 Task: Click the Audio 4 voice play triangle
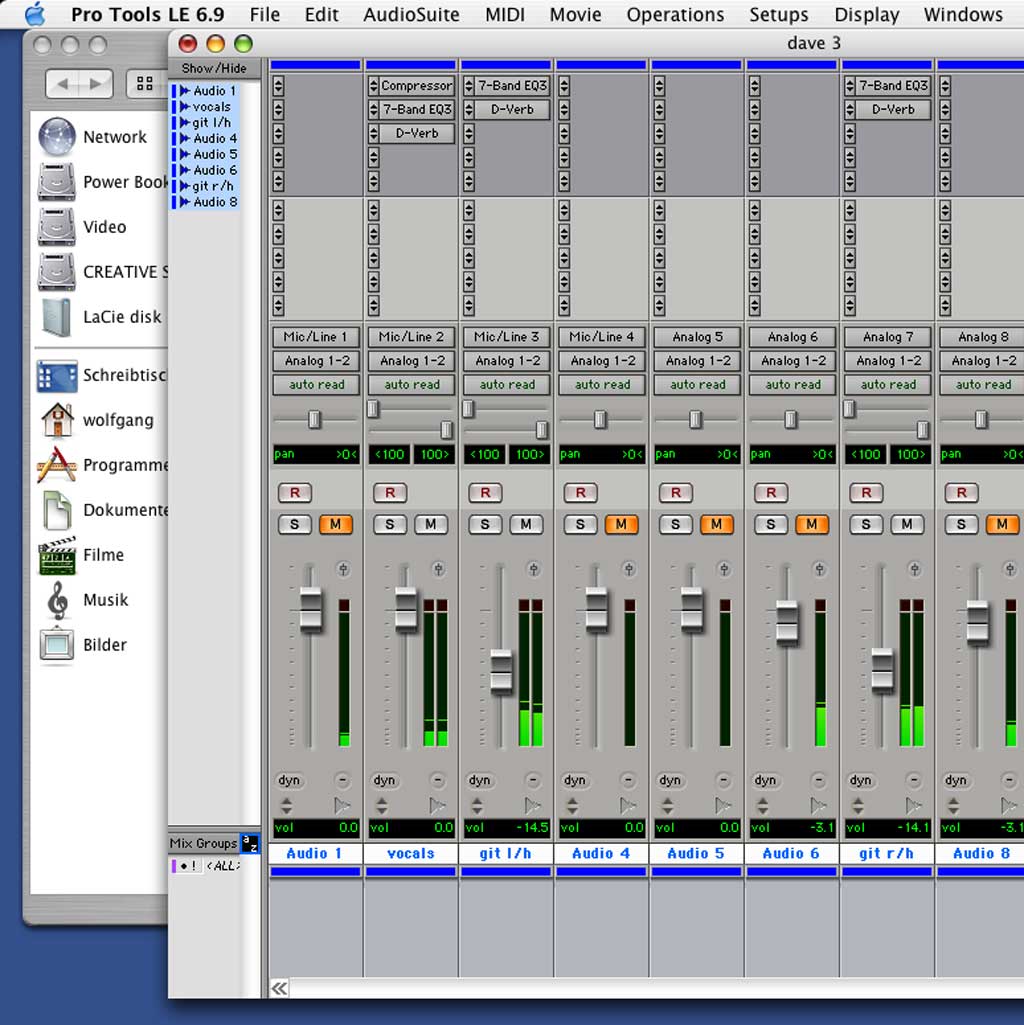point(628,806)
